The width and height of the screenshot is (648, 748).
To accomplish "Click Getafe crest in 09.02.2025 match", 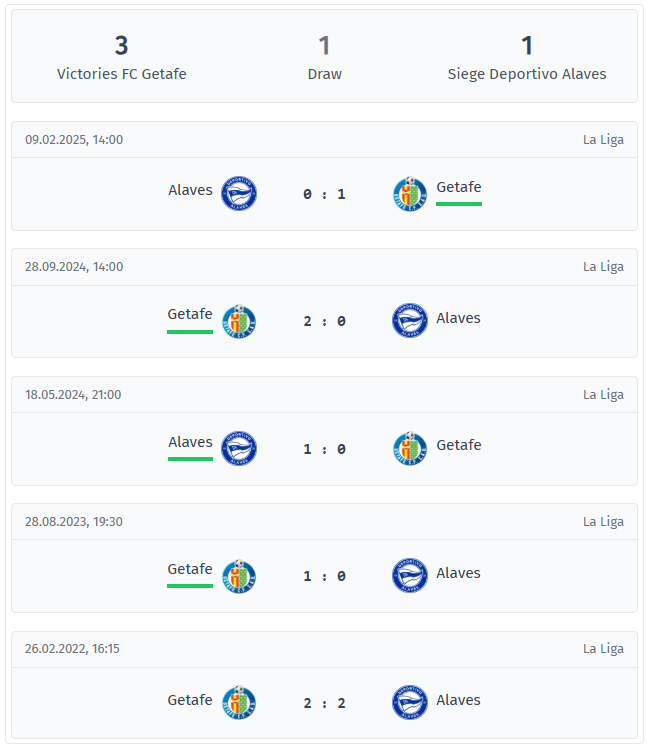I will pos(410,194).
